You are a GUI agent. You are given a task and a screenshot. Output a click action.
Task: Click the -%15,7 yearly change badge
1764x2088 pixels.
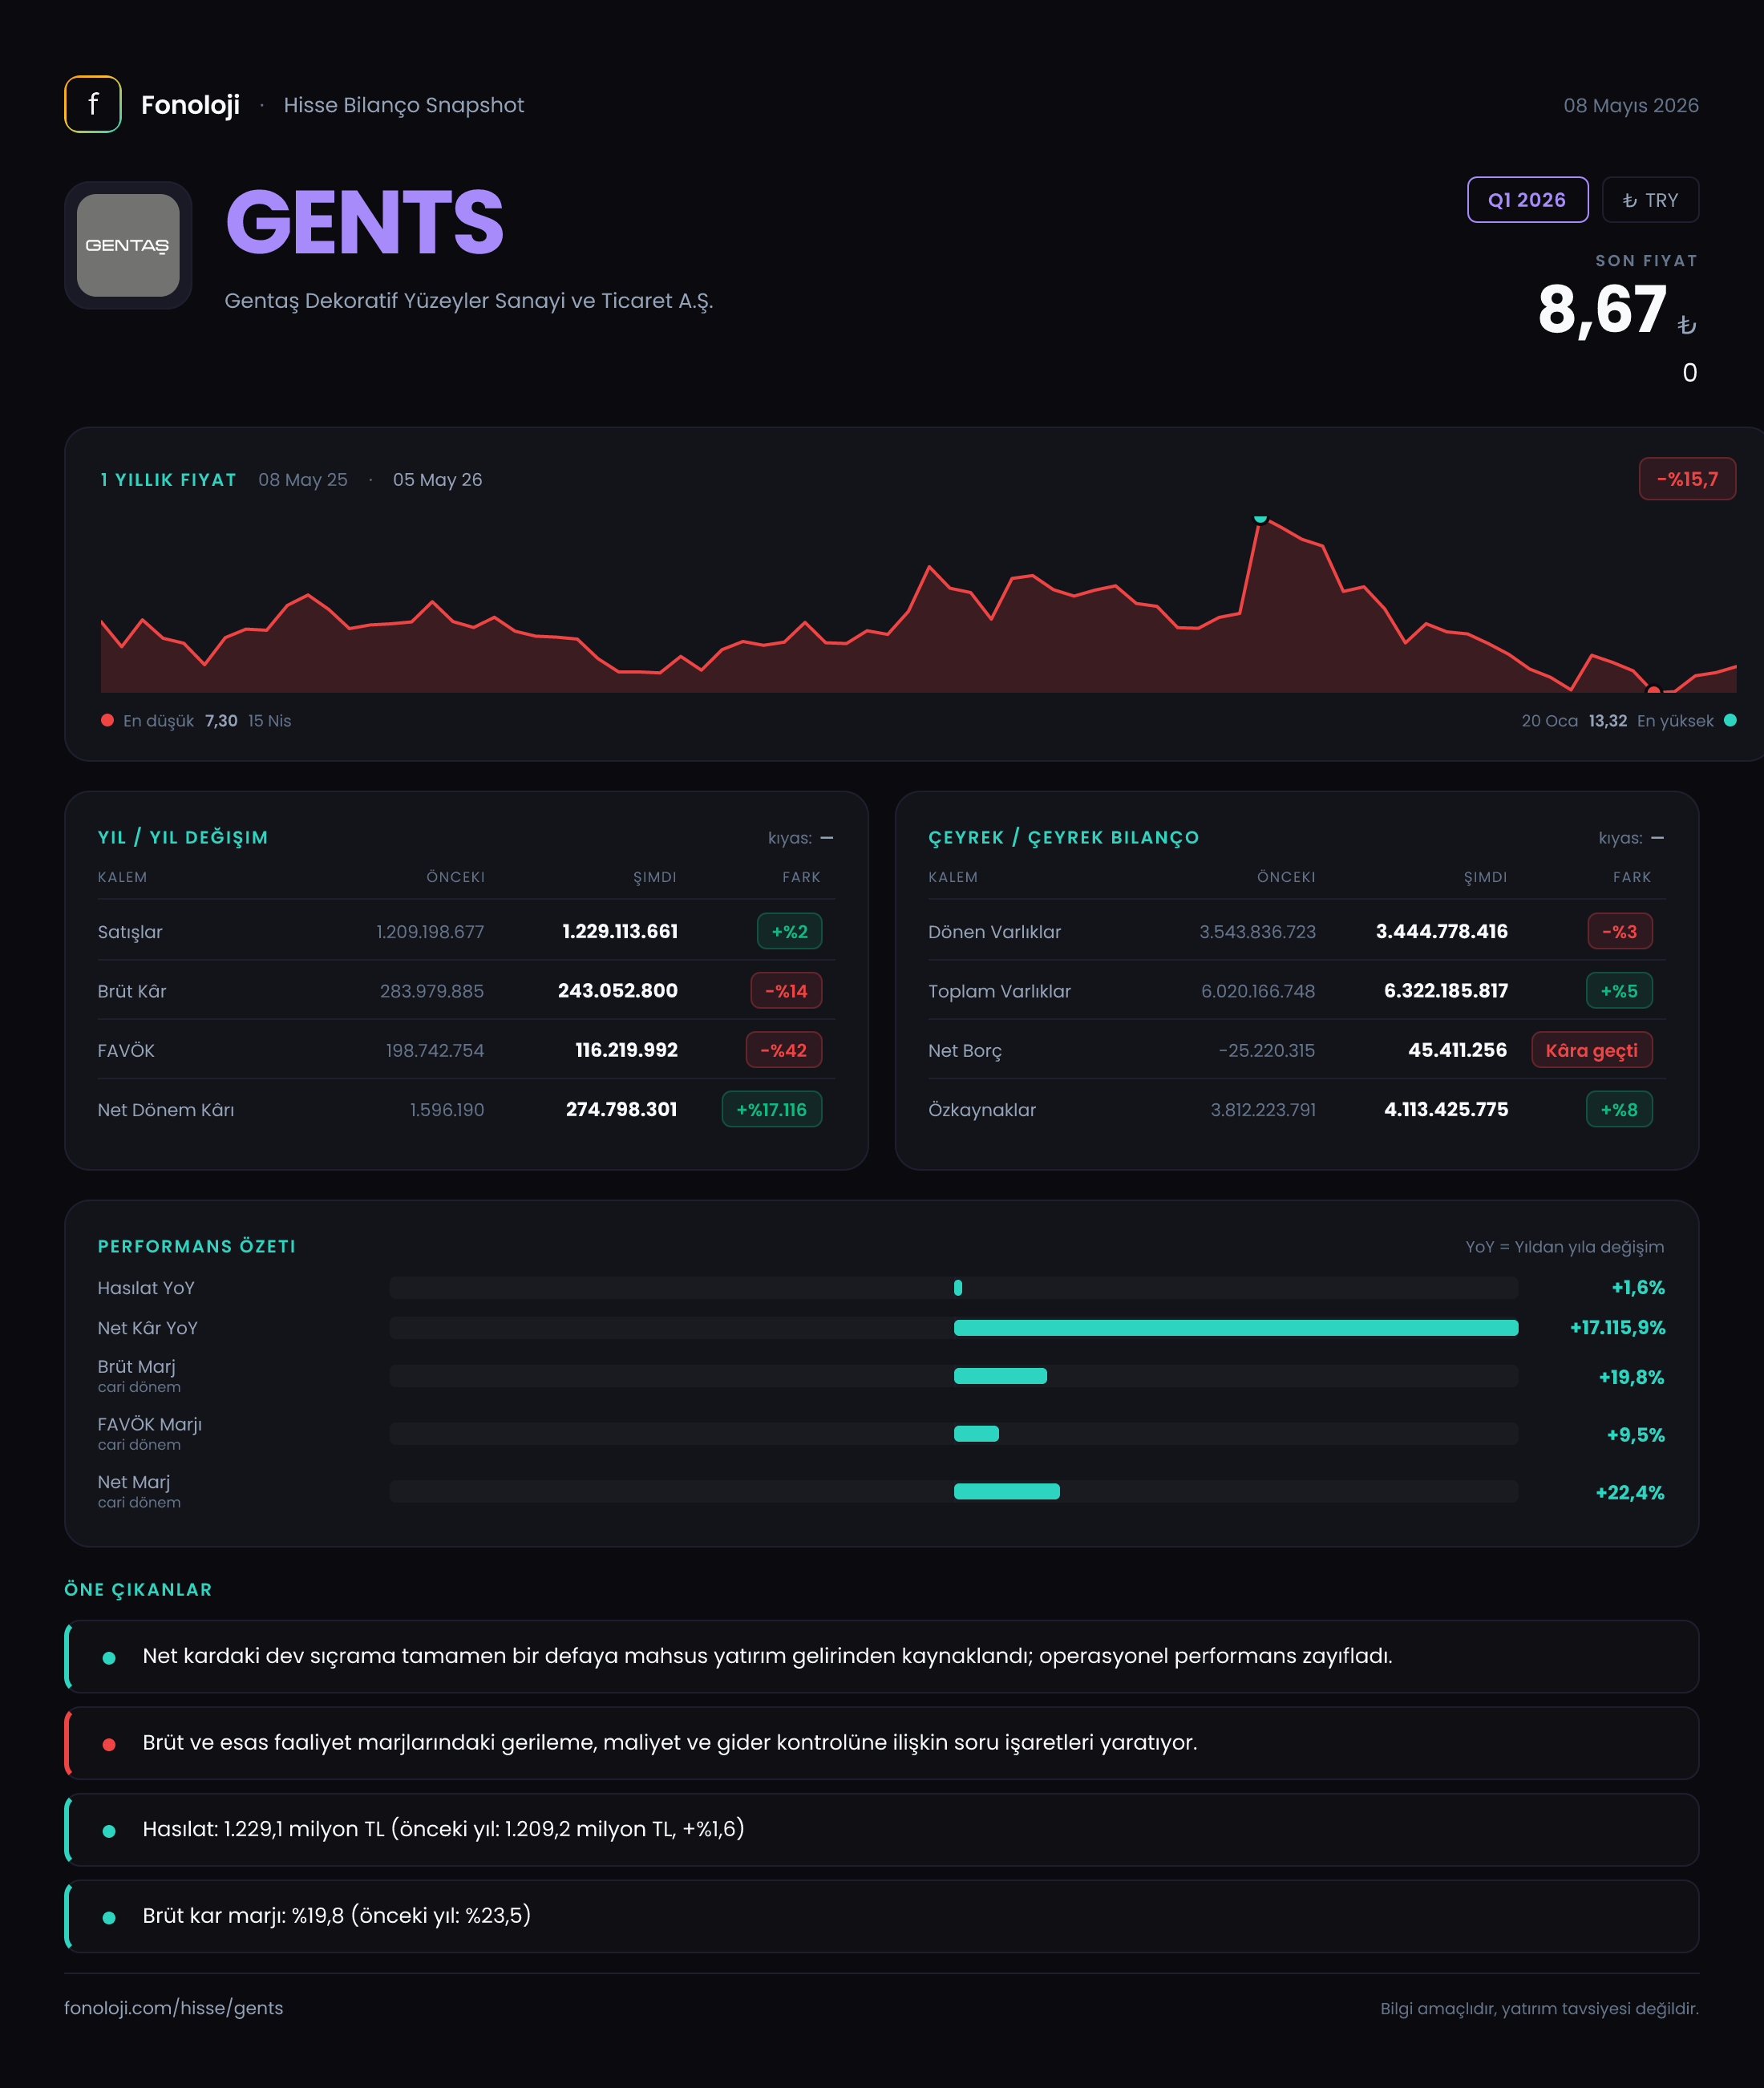1687,479
